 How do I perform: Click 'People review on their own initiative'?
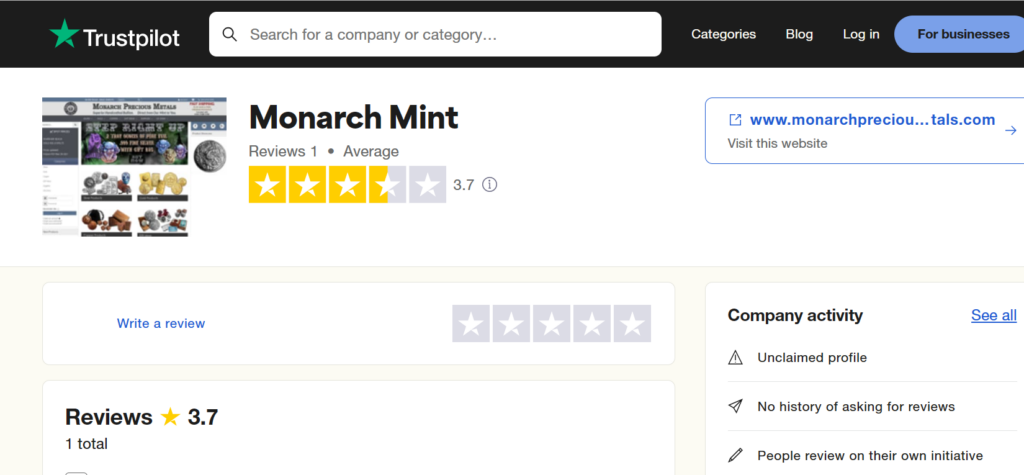[x=870, y=455]
